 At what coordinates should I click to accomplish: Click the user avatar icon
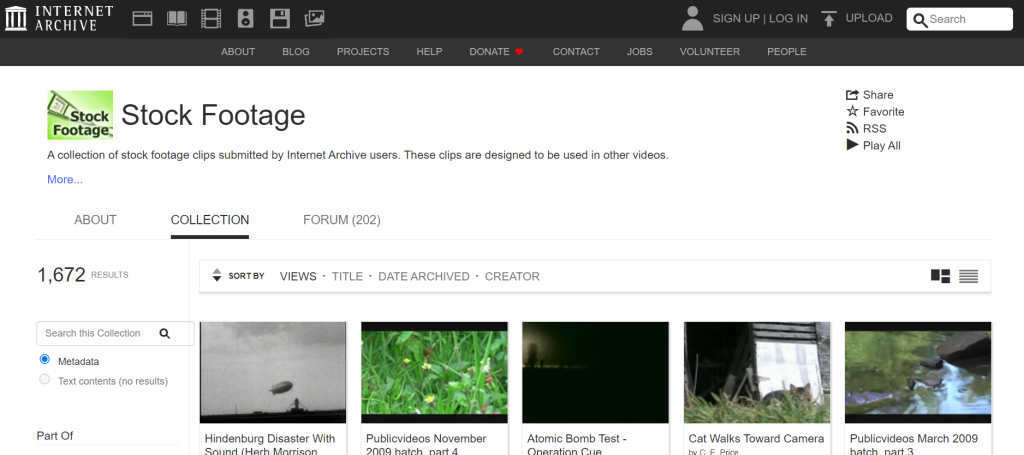692,18
